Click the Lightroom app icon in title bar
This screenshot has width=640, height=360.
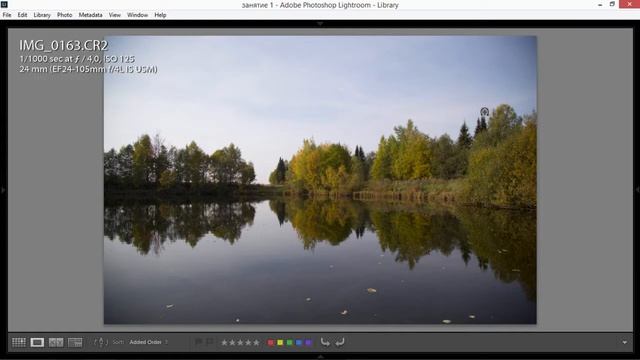pyautogui.click(x=4, y=4)
